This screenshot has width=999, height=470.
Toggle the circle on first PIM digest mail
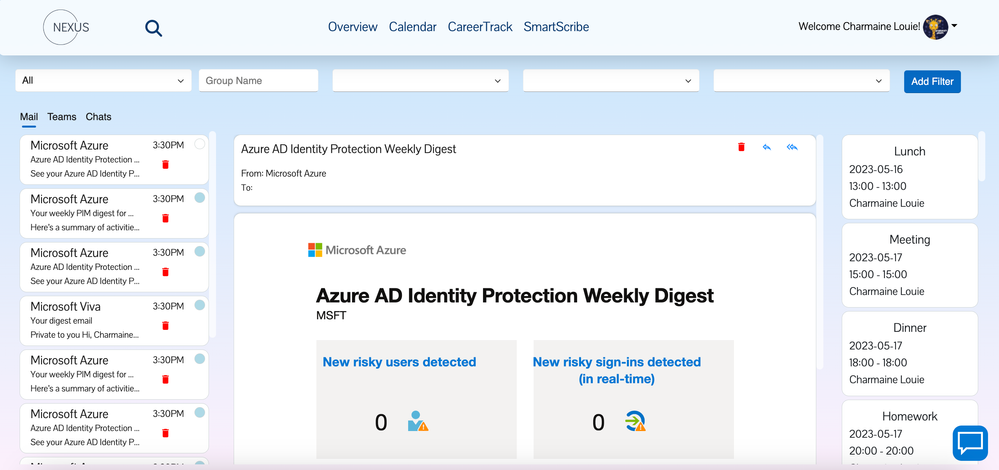[199, 197]
